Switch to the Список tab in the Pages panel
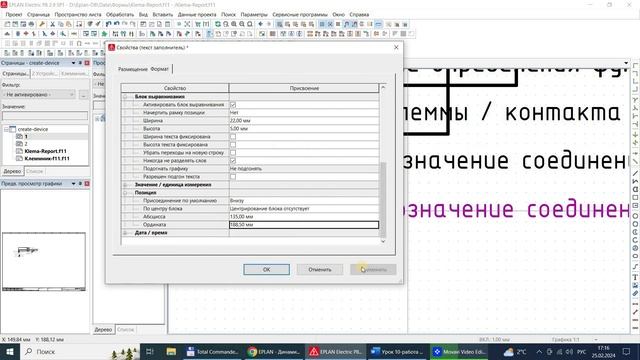The image size is (640, 360). click(x=34, y=171)
